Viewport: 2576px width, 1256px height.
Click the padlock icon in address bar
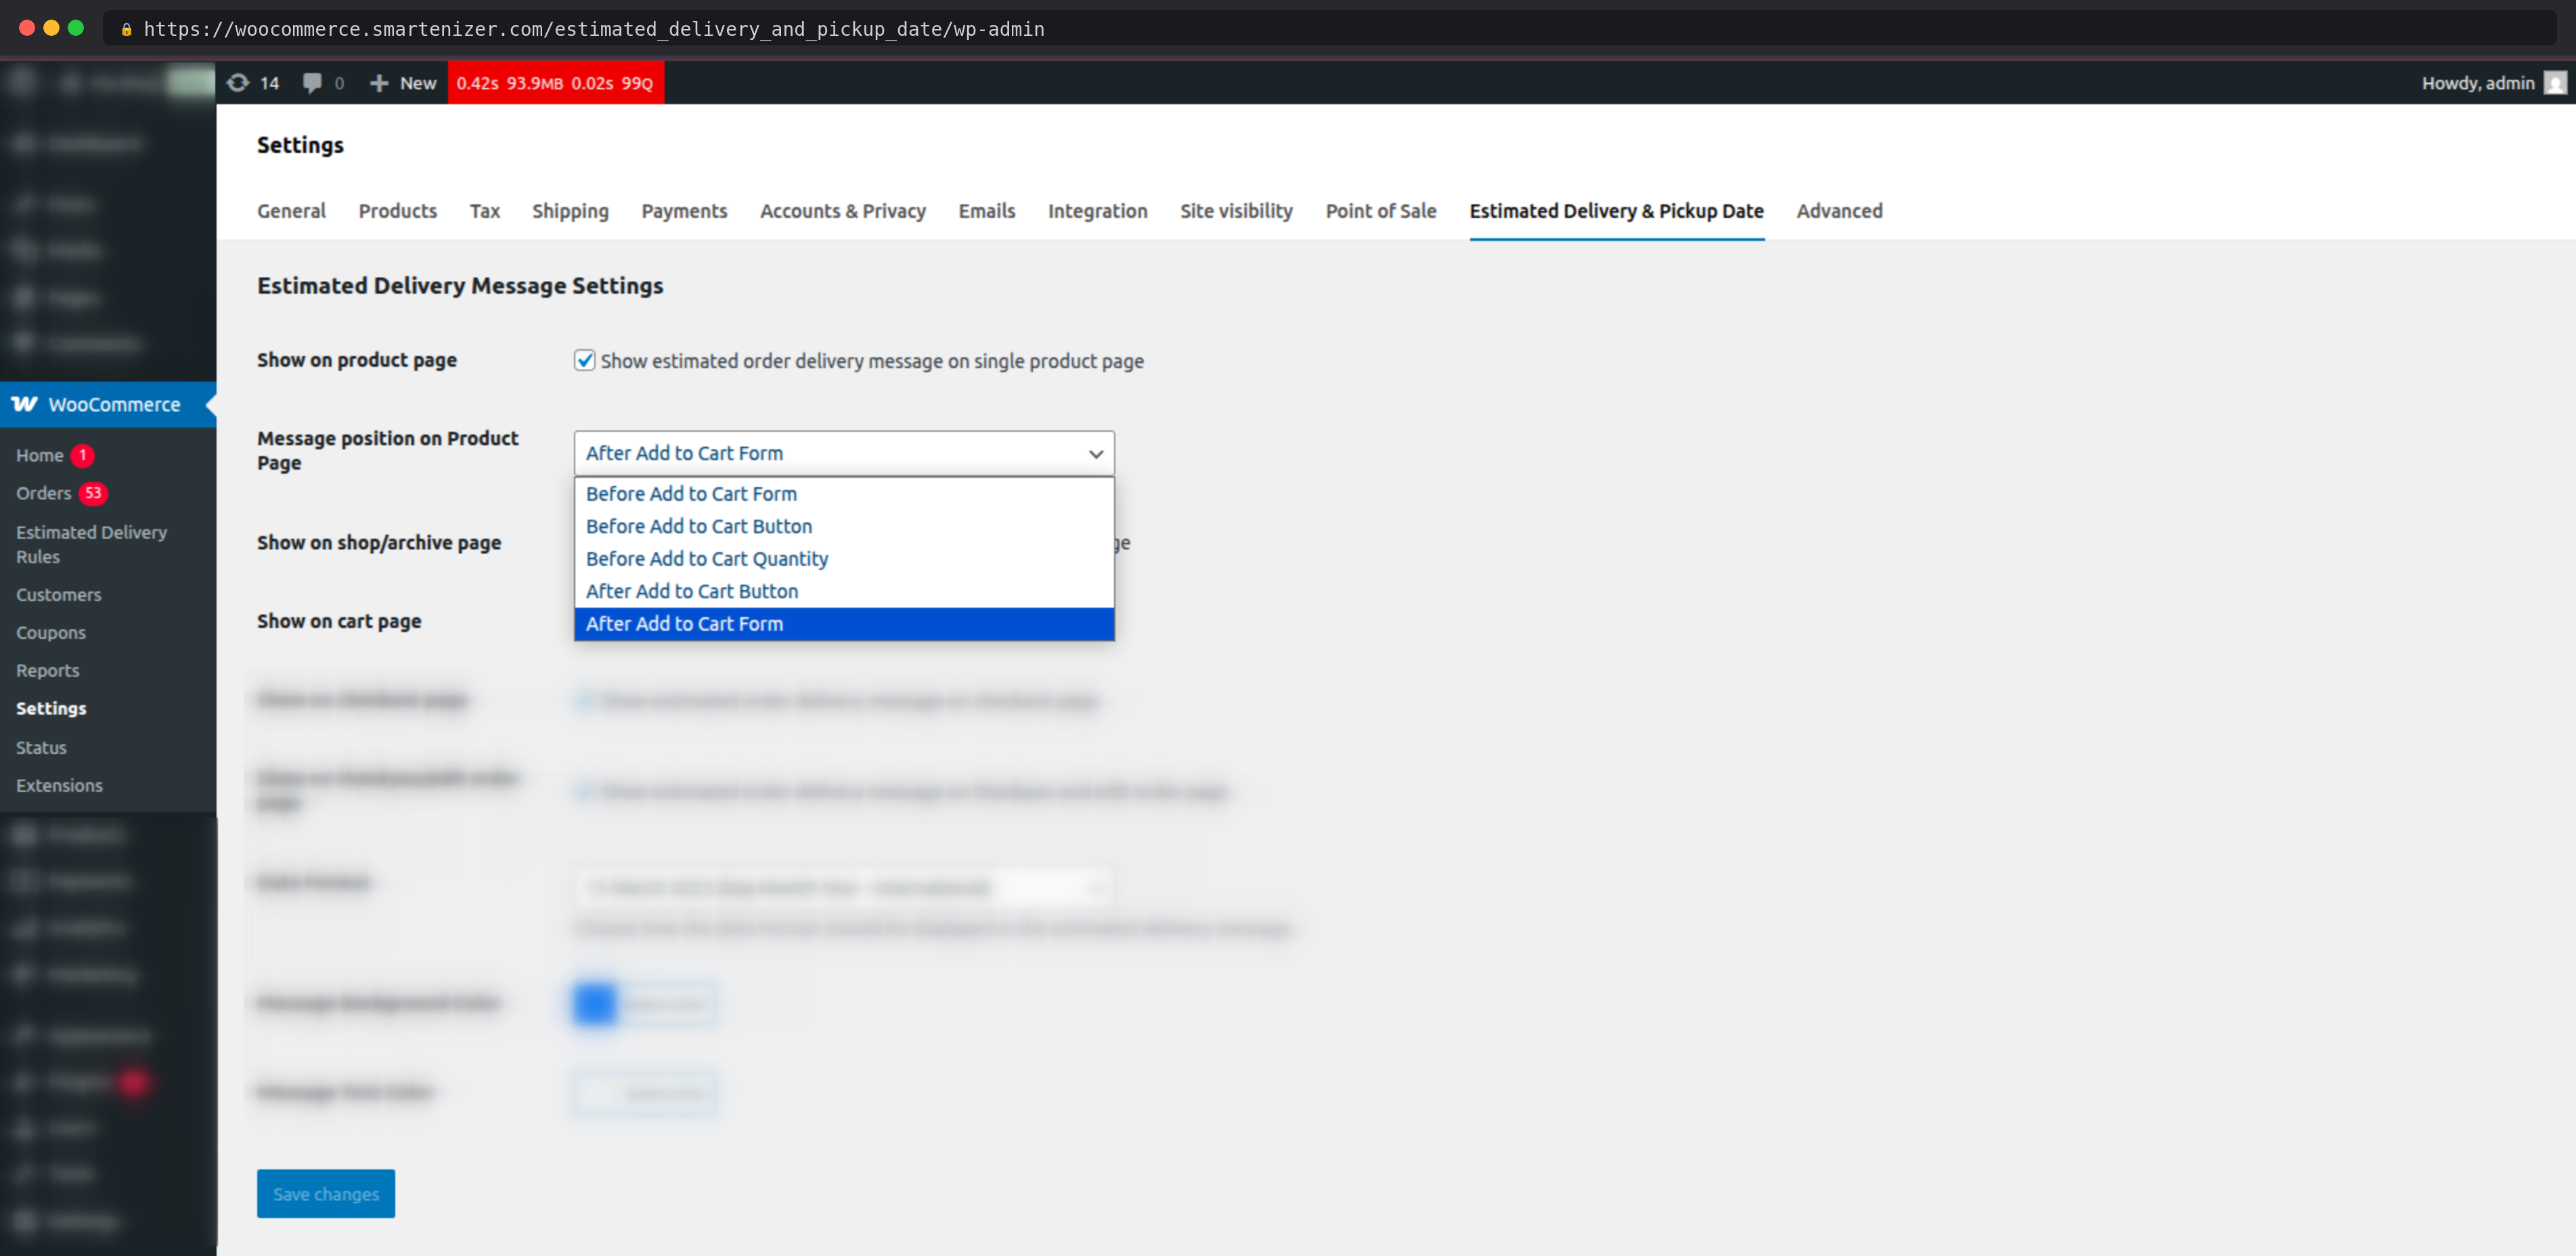[x=127, y=29]
